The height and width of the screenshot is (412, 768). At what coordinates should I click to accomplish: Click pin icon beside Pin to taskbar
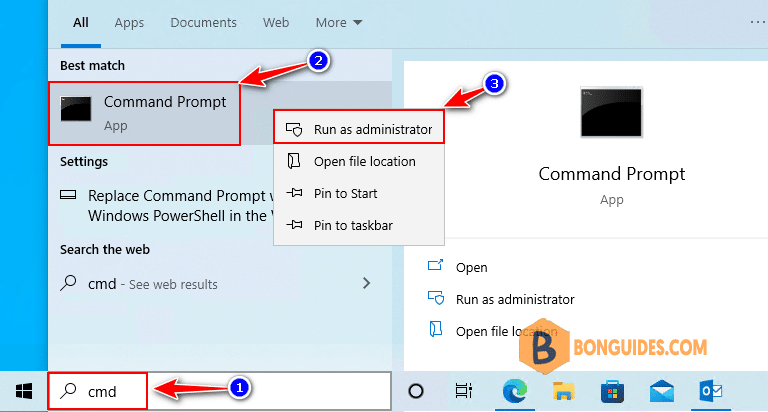tap(294, 225)
